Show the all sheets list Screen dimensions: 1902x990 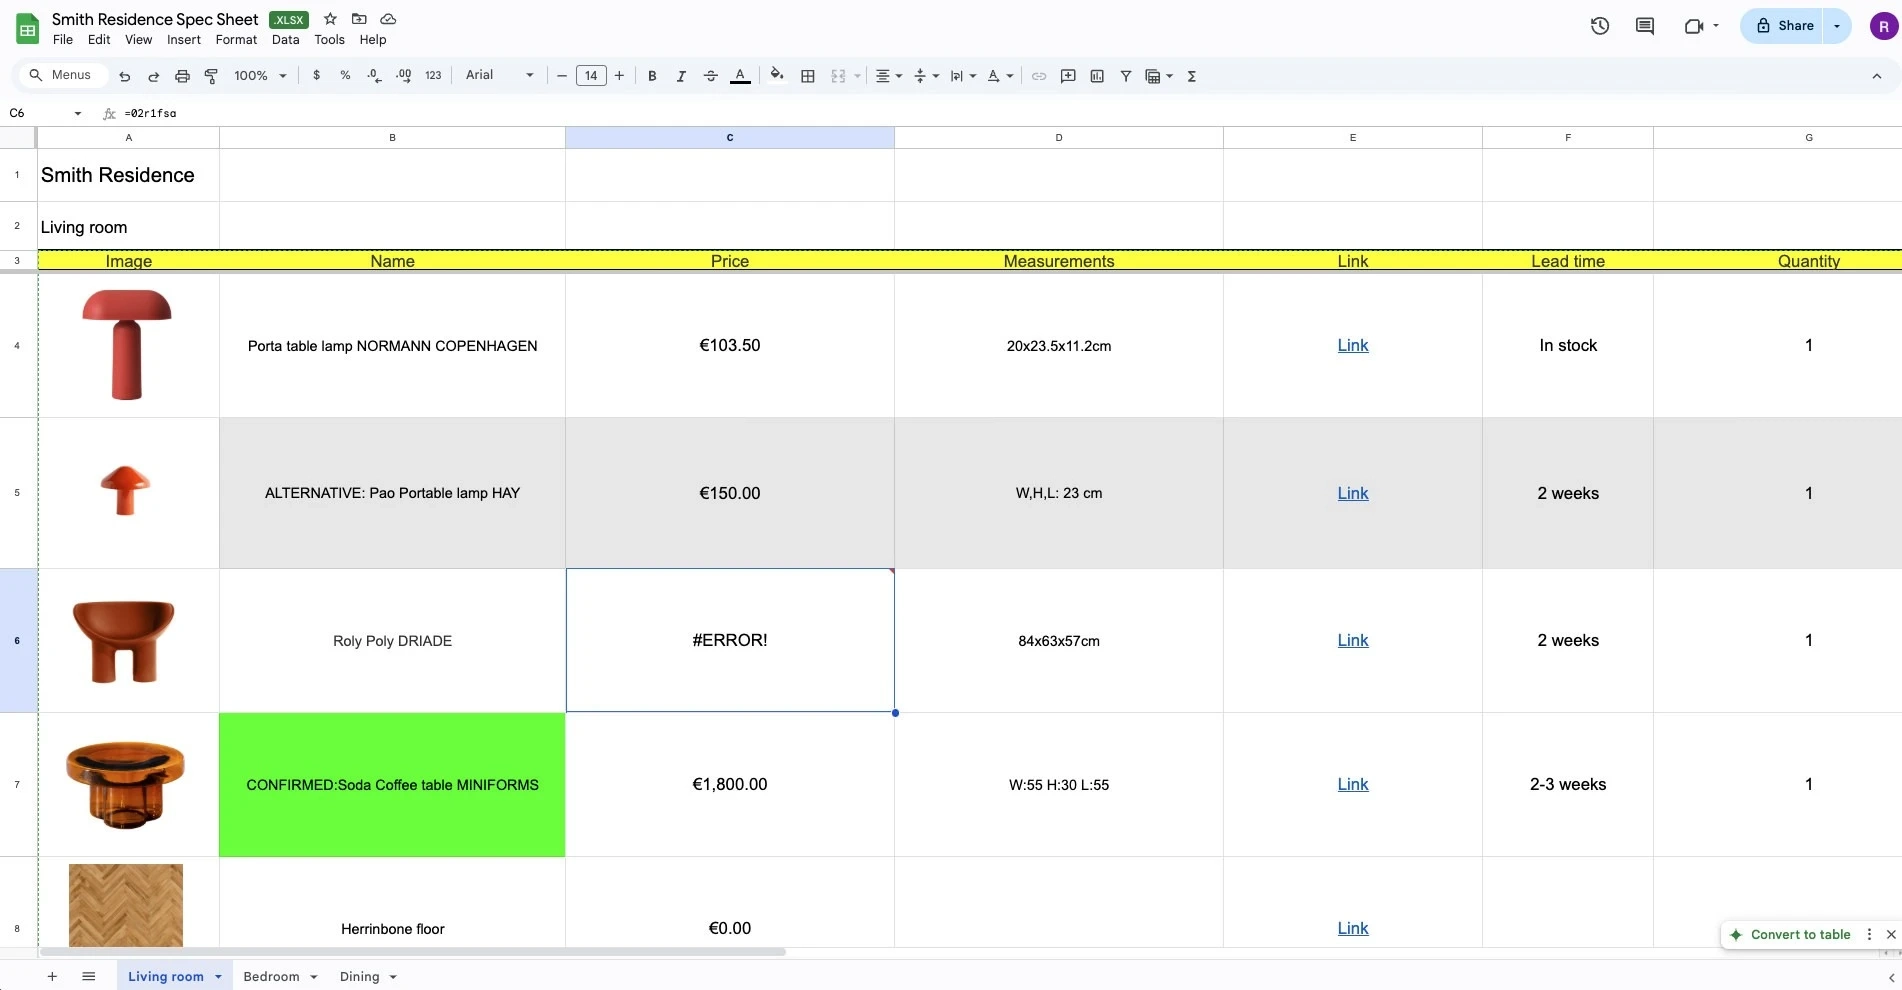point(89,977)
